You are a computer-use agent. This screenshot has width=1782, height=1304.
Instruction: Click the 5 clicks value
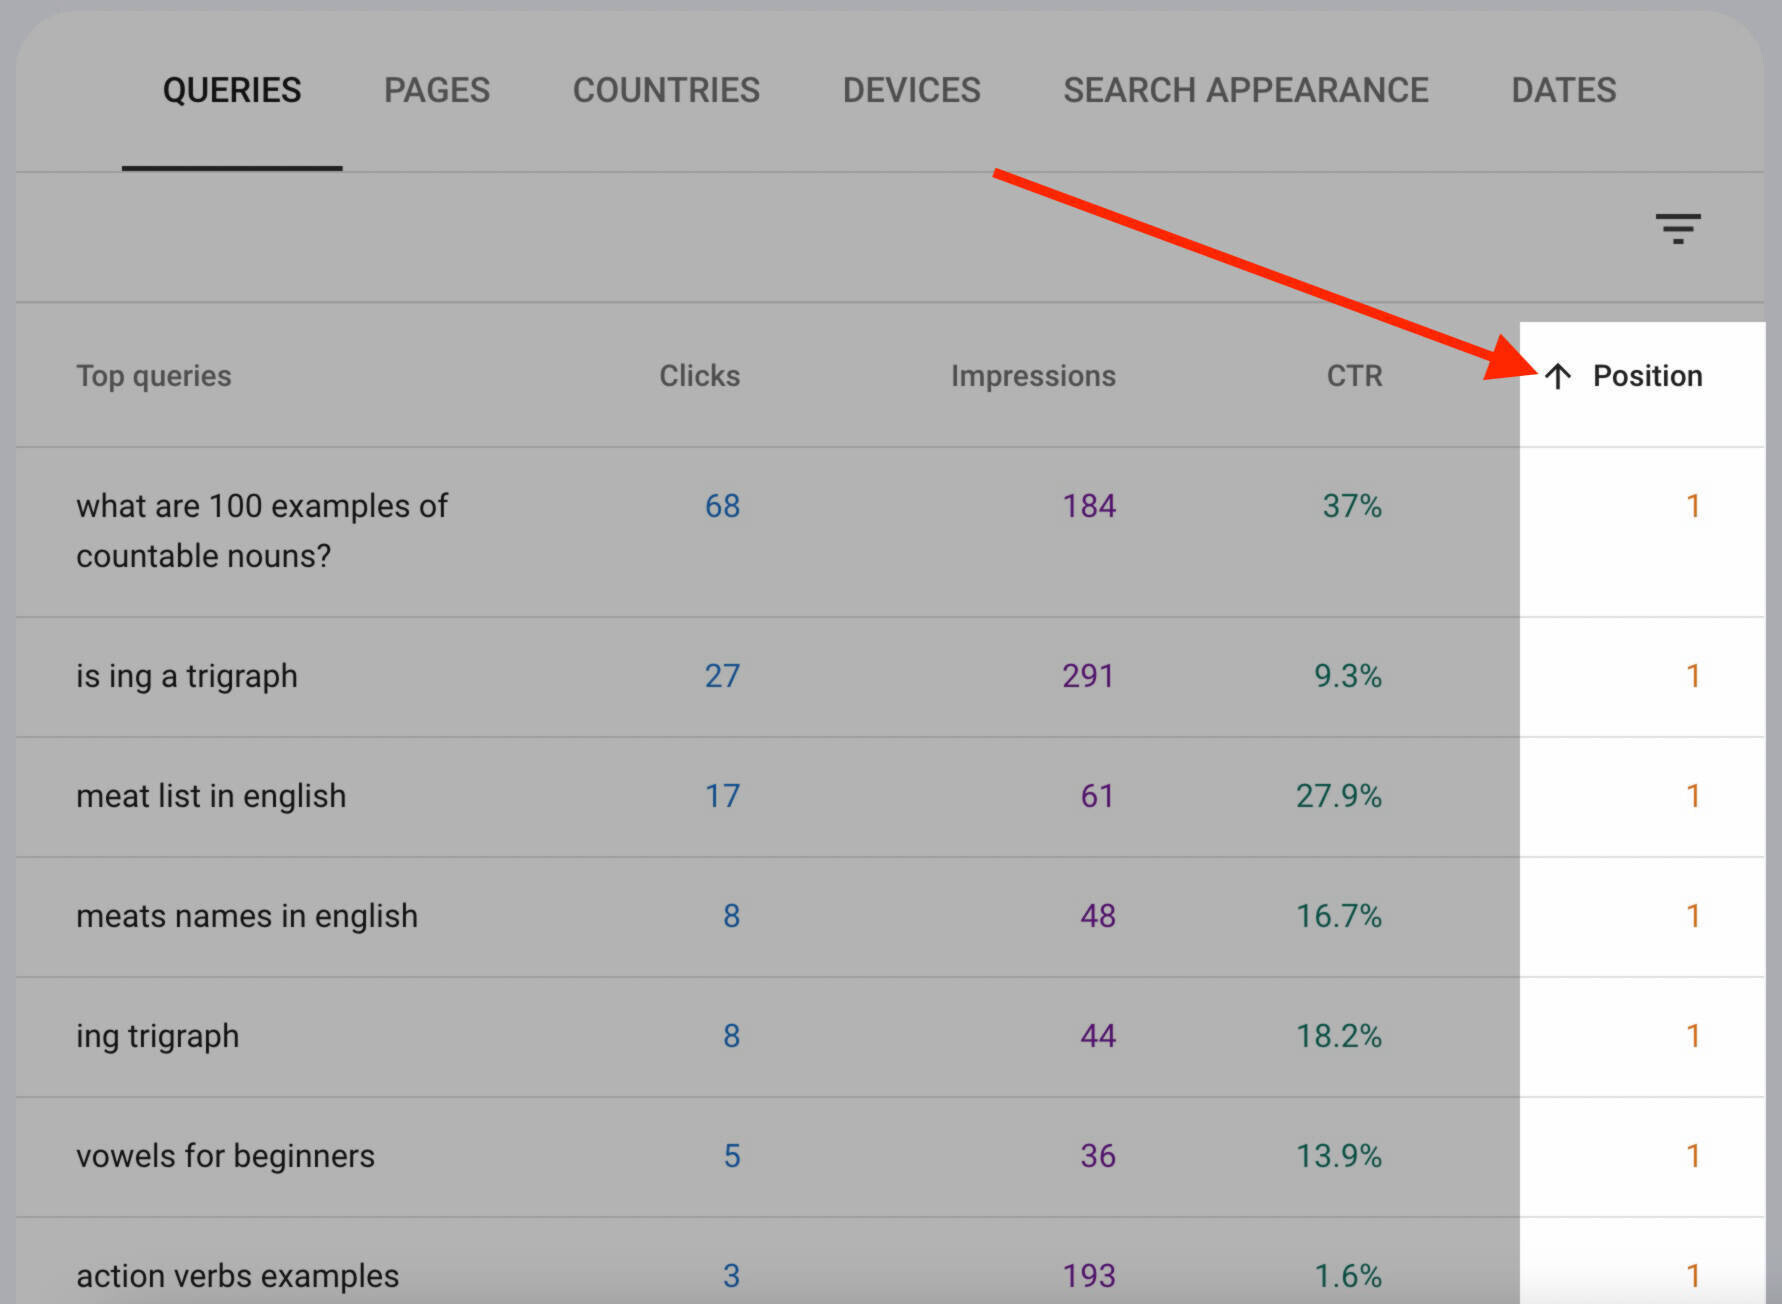732,1156
